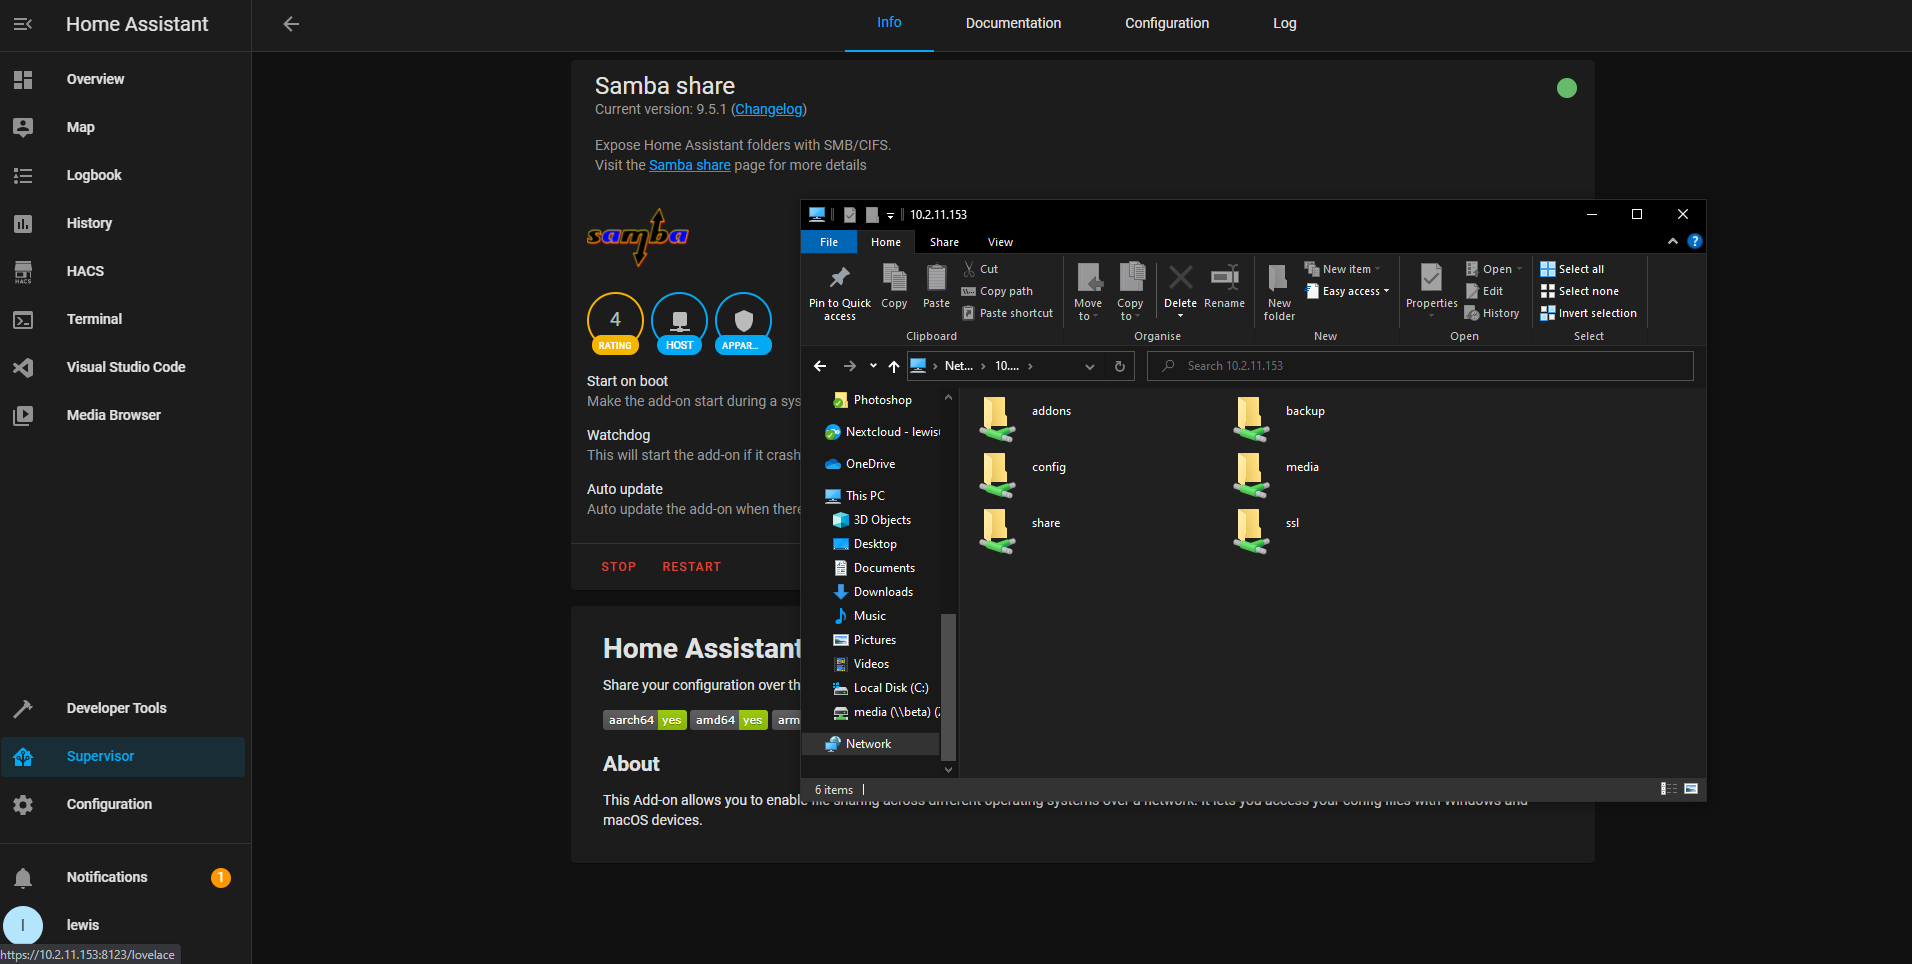
Task: Click Pin to Quick access in Explorer
Action: pyautogui.click(x=839, y=292)
